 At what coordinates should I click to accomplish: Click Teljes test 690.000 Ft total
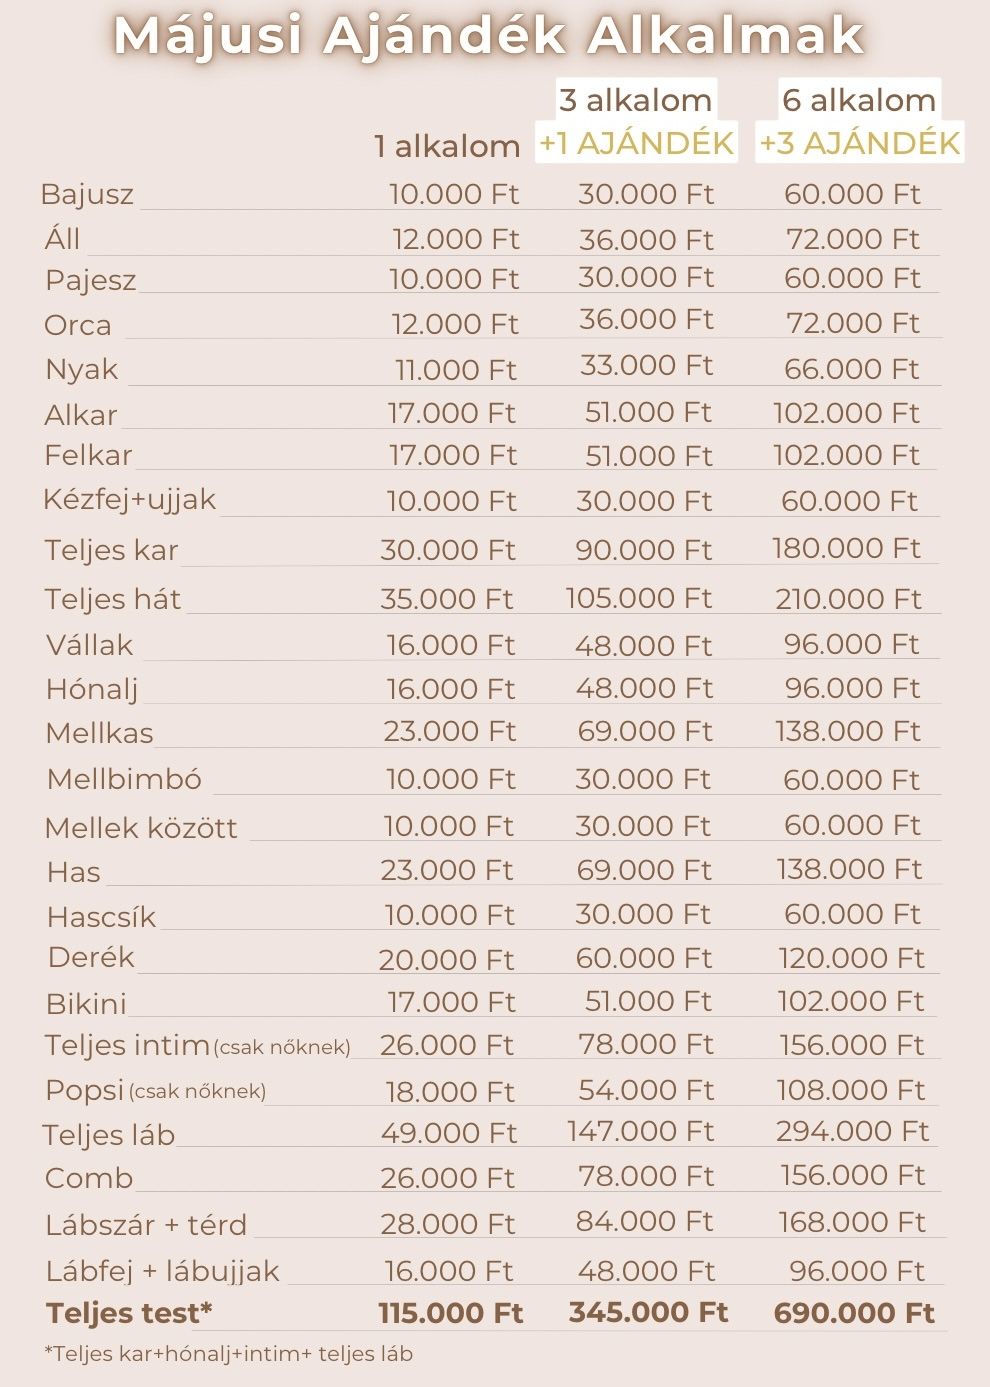pos(855,1313)
